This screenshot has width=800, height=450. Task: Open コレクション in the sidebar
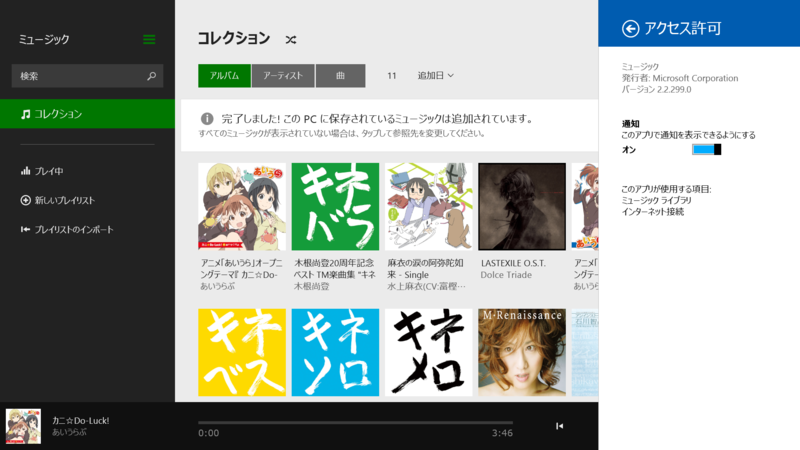point(87,114)
